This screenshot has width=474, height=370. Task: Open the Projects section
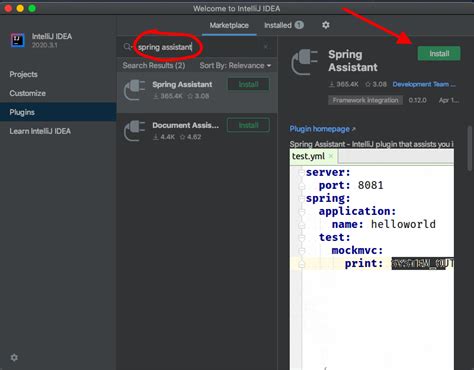tap(23, 74)
